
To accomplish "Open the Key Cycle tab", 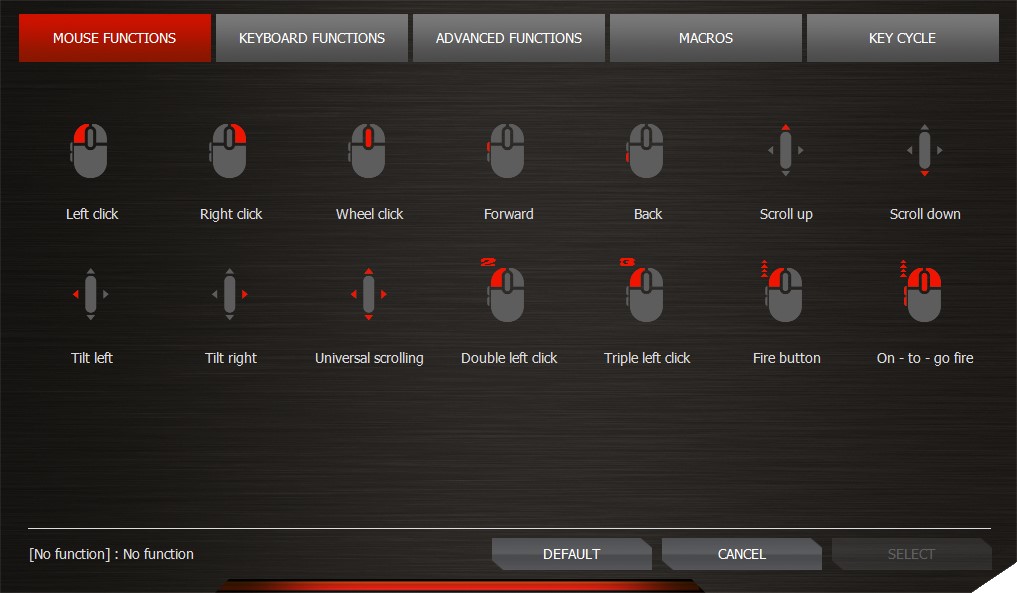I will click(x=902, y=38).
